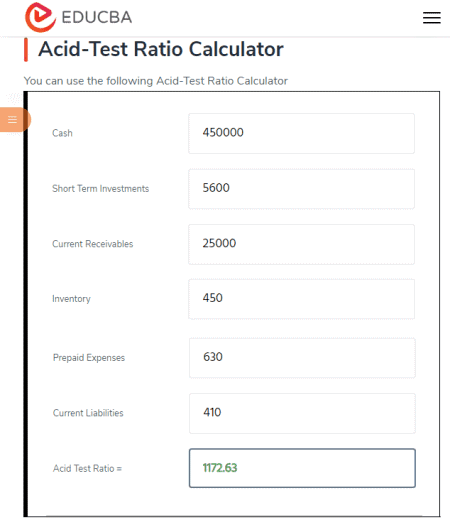Click the Acid Test Ratio result box

coord(302,468)
